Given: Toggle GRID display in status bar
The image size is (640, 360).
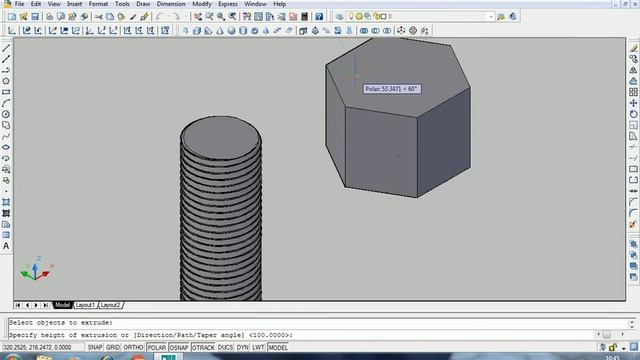Looking at the screenshot, I should coord(113,347).
